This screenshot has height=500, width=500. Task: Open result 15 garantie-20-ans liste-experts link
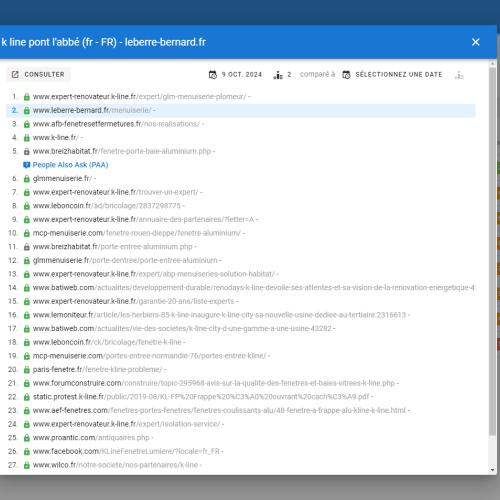[x=133, y=301]
